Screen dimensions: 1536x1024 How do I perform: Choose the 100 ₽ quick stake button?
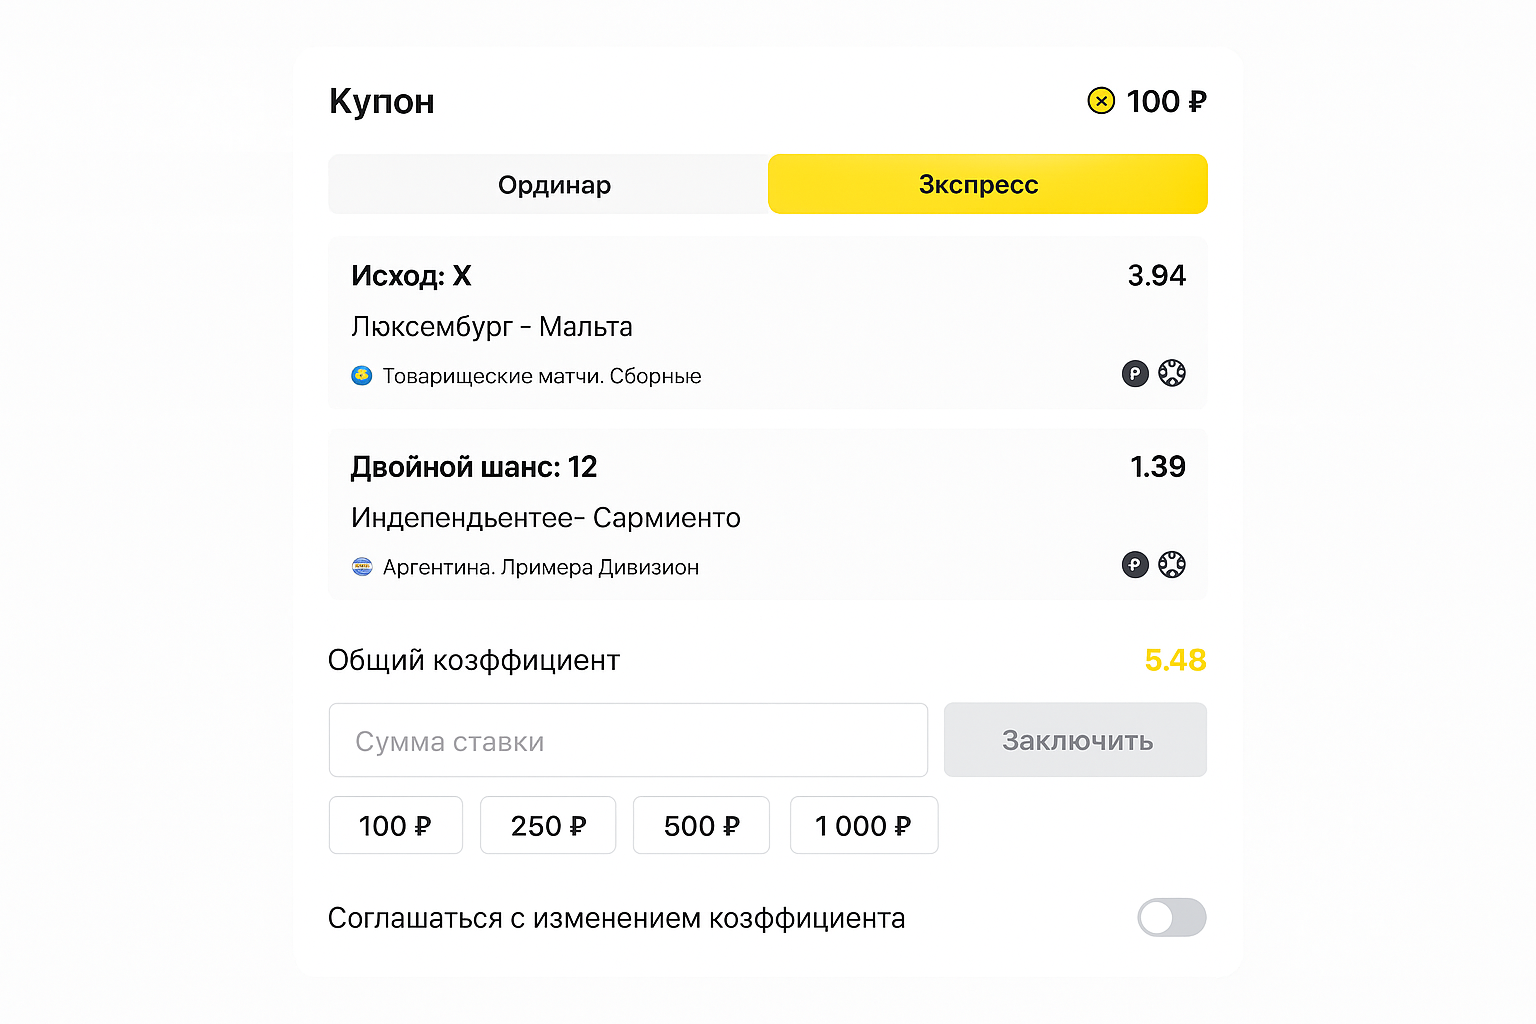click(x=395, y=825)
